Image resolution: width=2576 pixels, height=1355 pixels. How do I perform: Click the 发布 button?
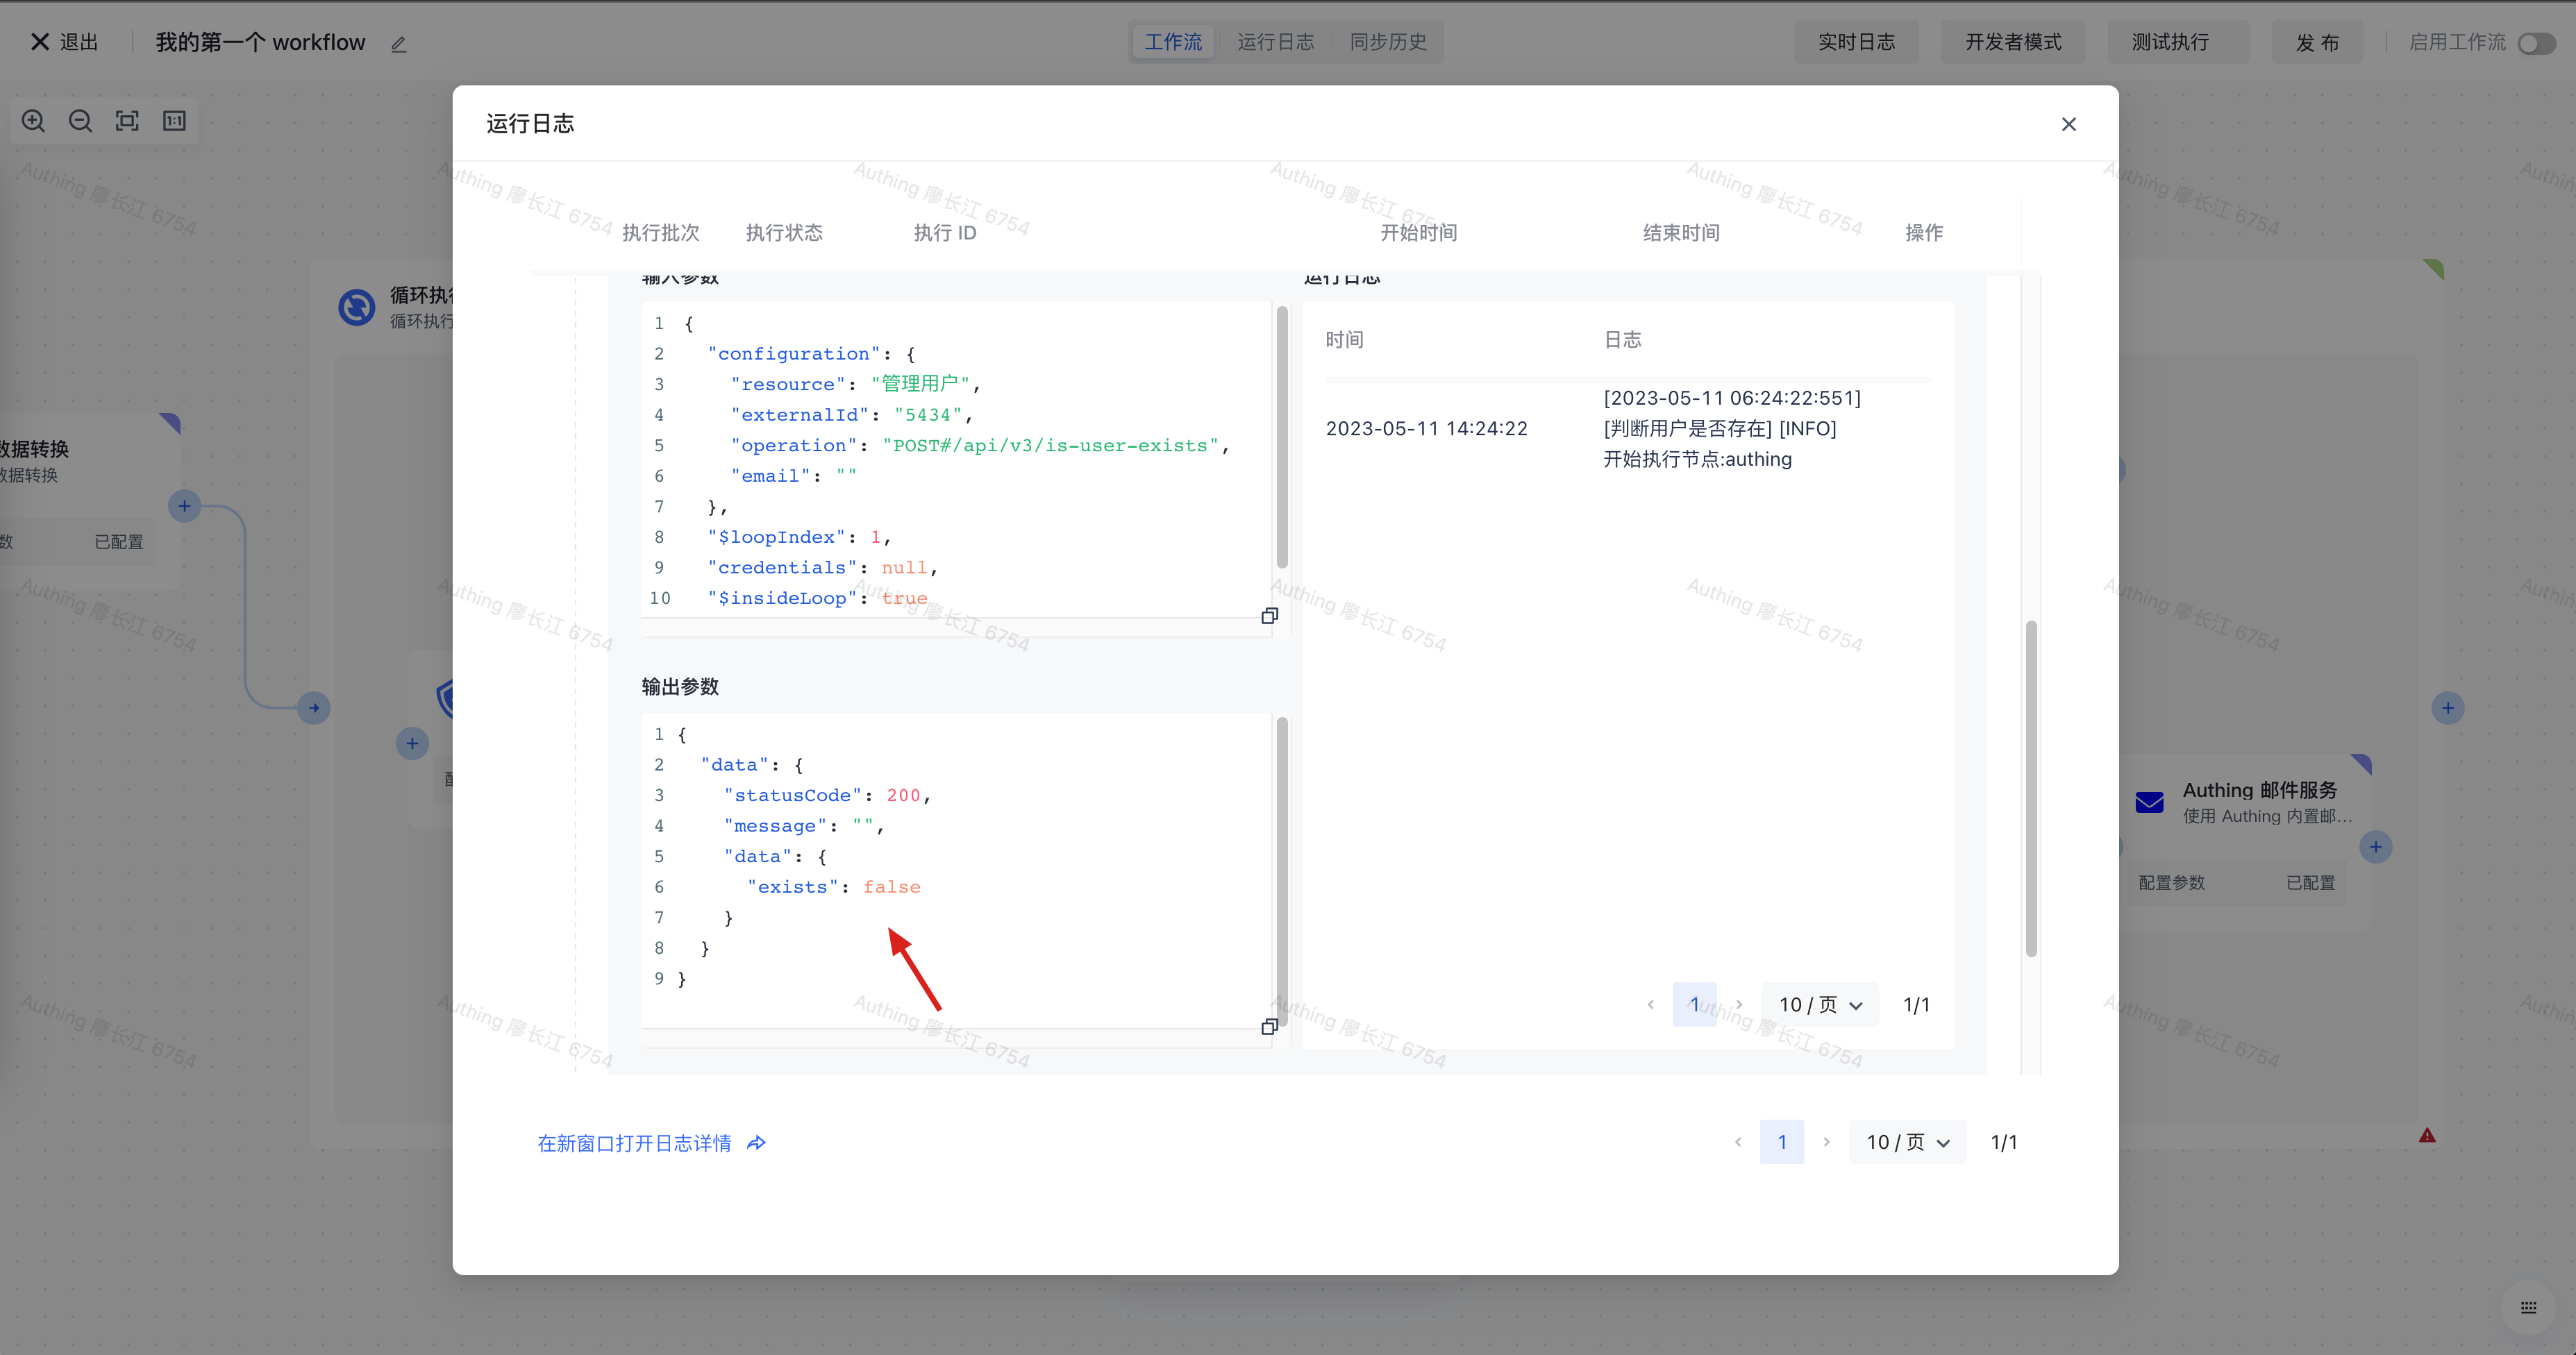pos(2316,42)
